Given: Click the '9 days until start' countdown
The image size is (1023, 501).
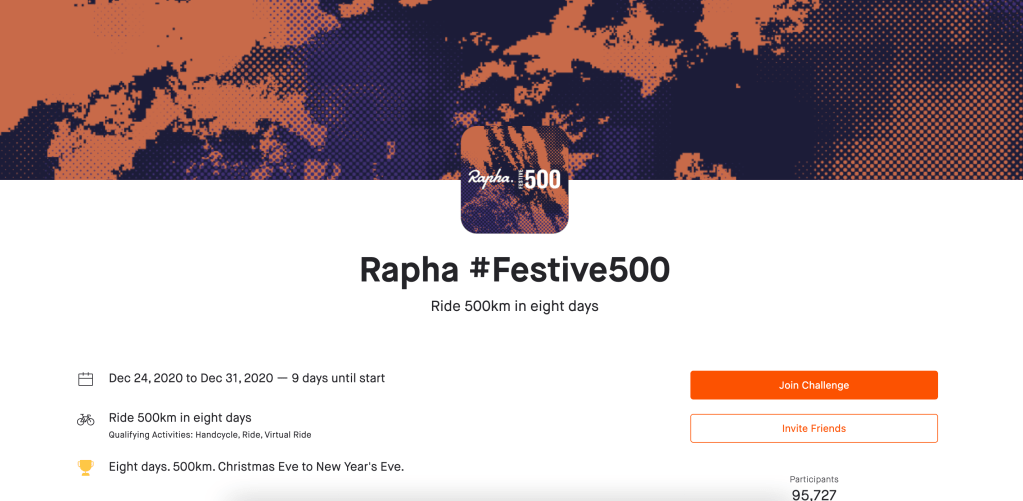Looking at the screenshot, I should click(x=338, y=378).
